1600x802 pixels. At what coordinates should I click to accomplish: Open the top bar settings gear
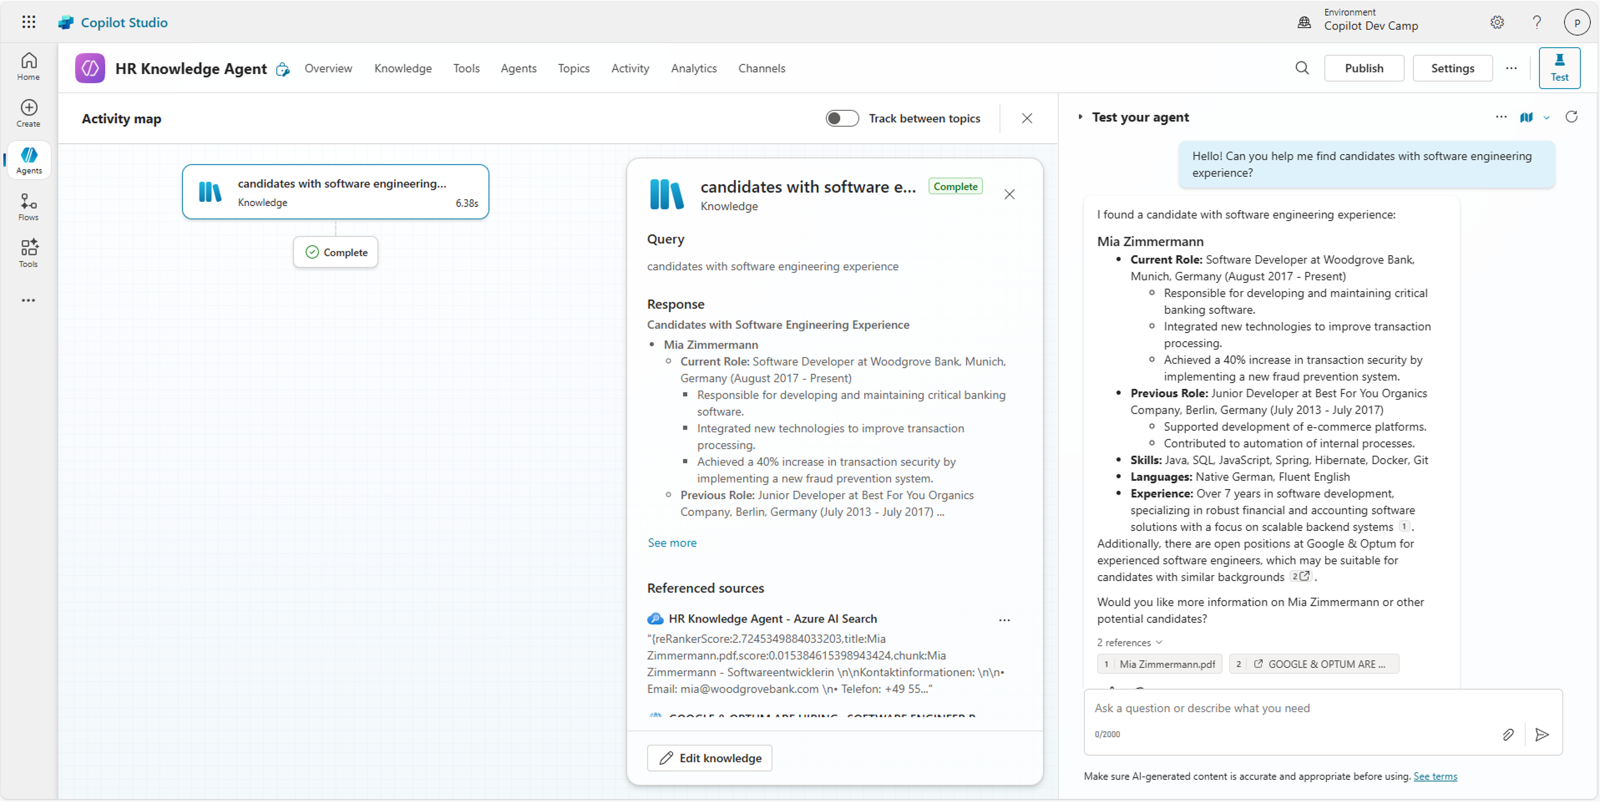point(1497,22)
